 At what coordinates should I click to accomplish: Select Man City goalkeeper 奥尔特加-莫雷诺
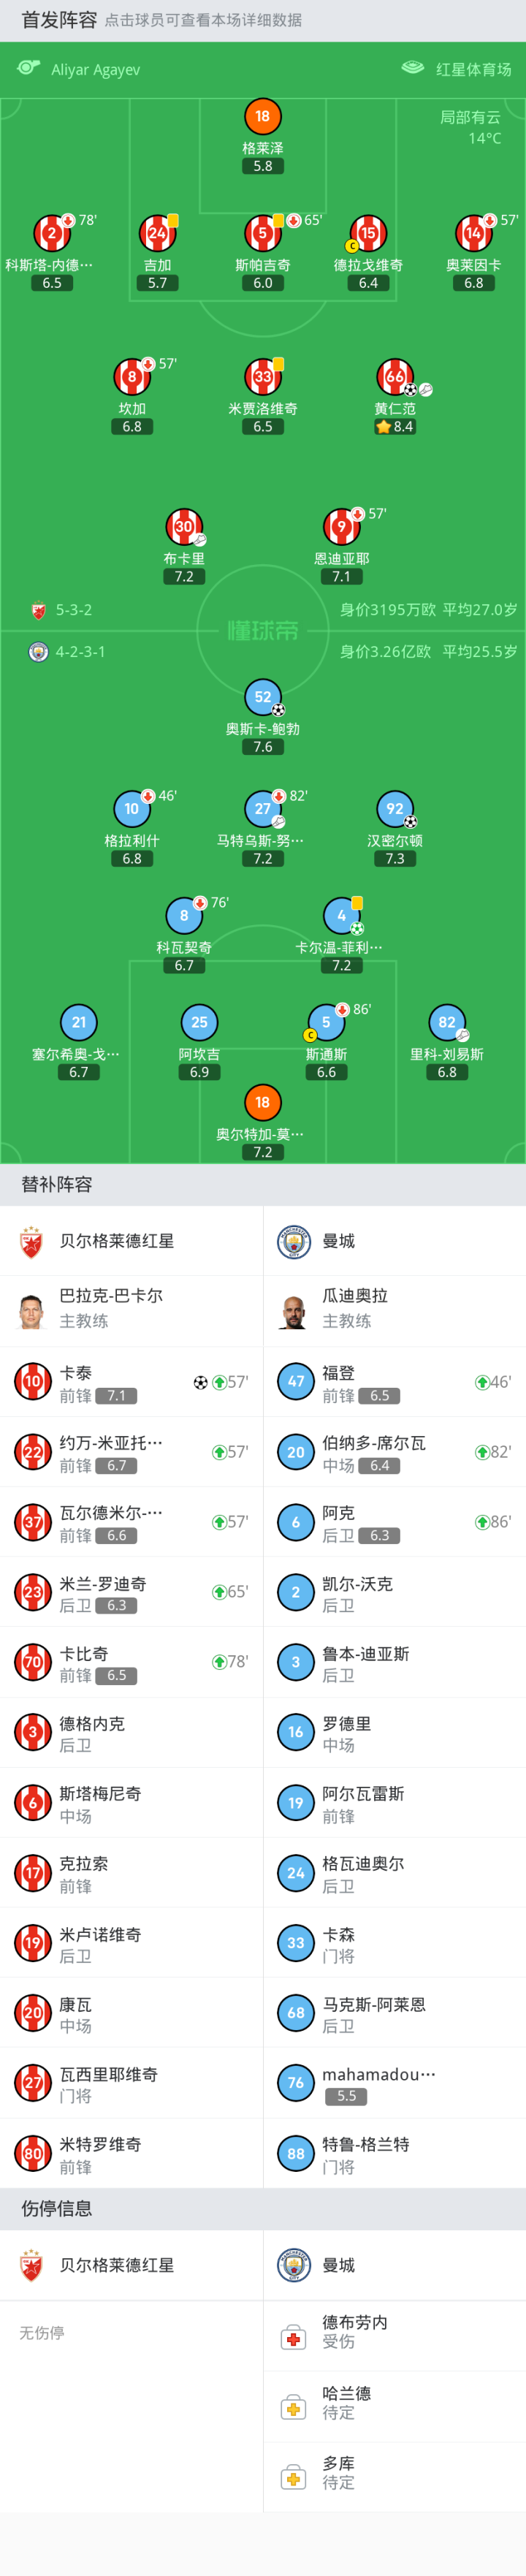pos(262,1103)
